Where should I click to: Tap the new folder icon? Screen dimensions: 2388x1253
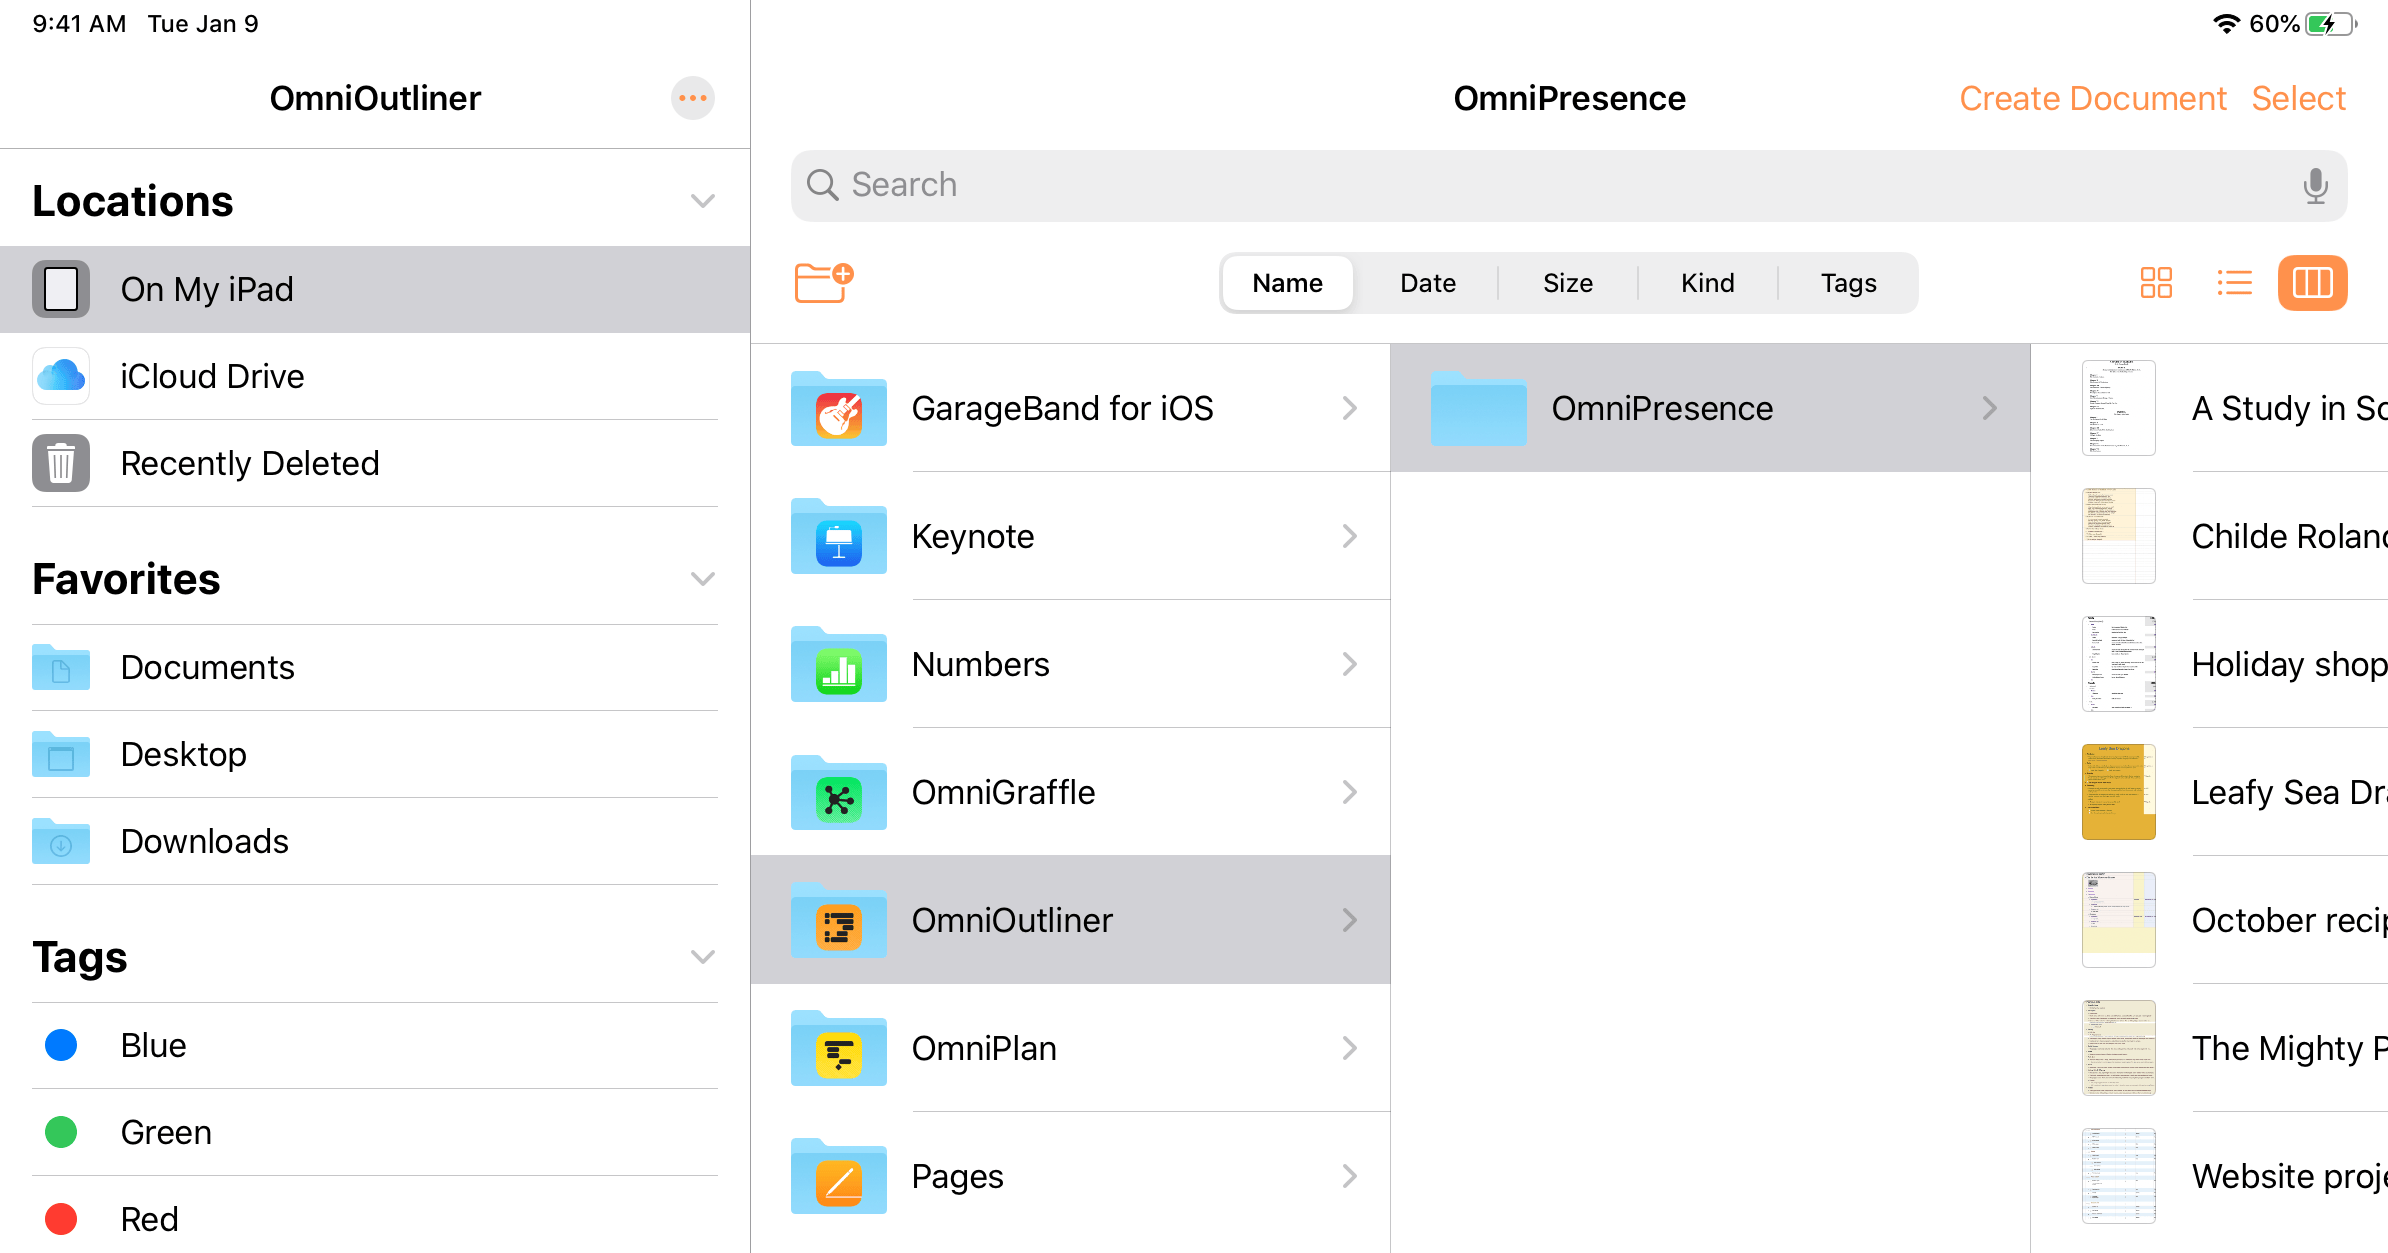pos(823,282)
